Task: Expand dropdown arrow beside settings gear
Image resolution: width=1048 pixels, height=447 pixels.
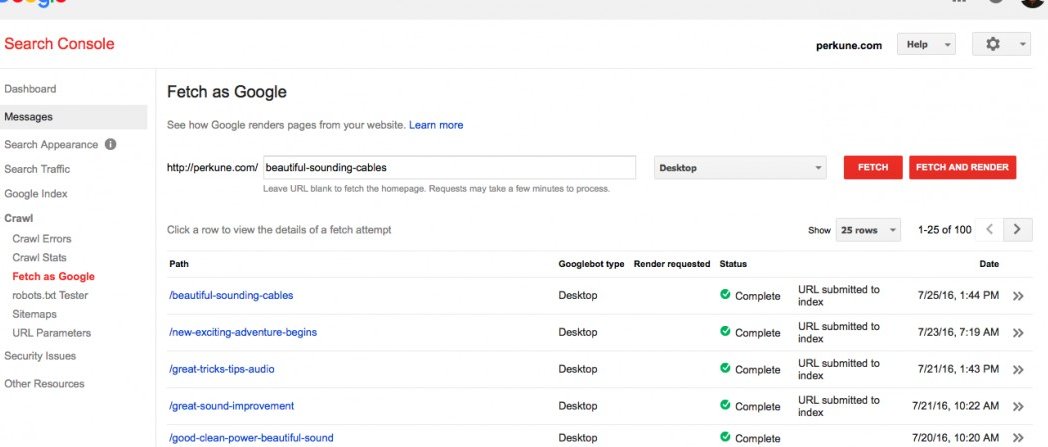Action: point(1023,45)
